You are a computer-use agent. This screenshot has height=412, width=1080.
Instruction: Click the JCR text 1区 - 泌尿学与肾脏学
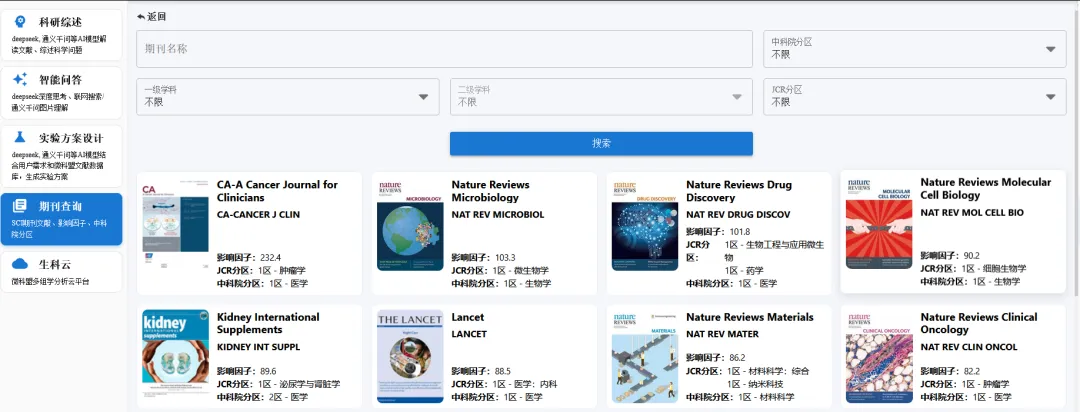point(299,384)
